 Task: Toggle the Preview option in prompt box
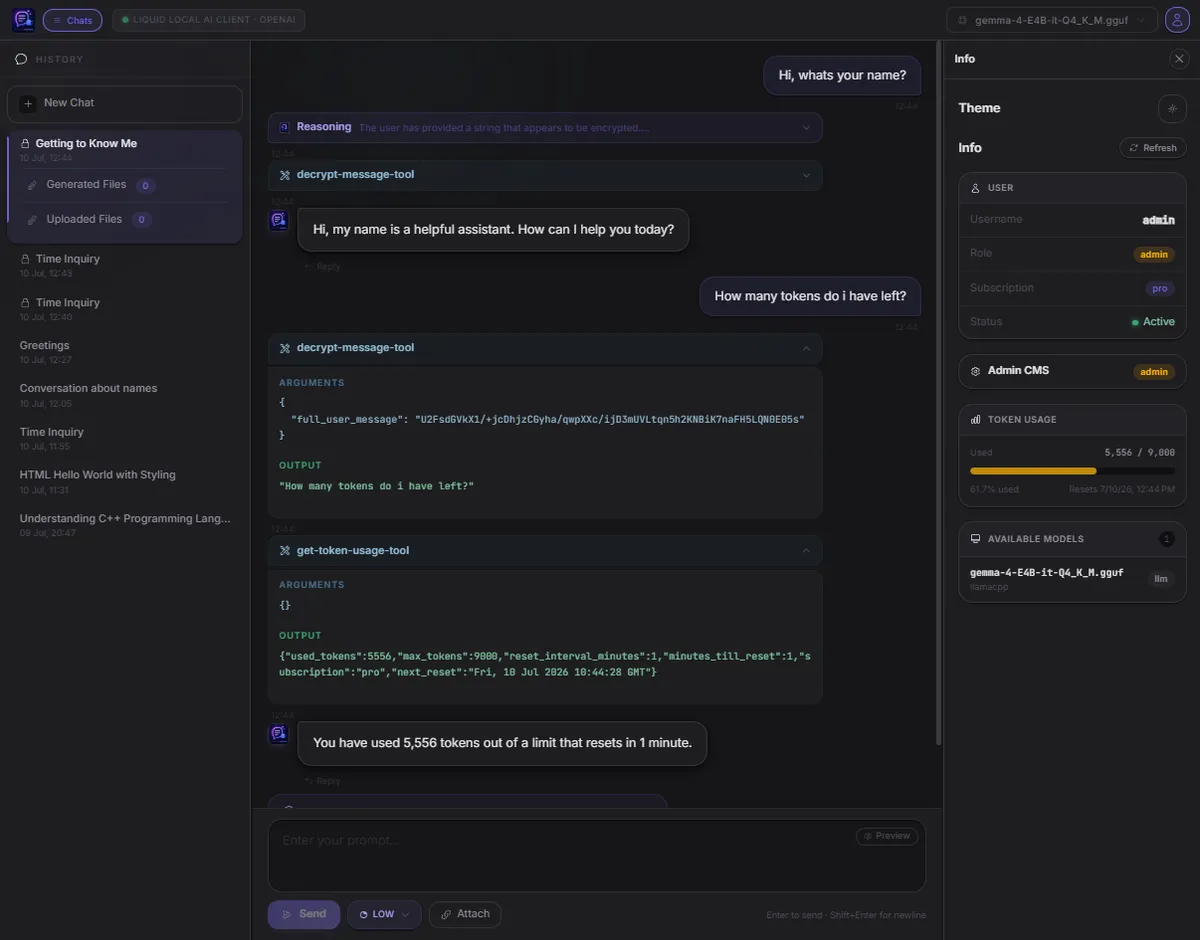click(887, 836)
